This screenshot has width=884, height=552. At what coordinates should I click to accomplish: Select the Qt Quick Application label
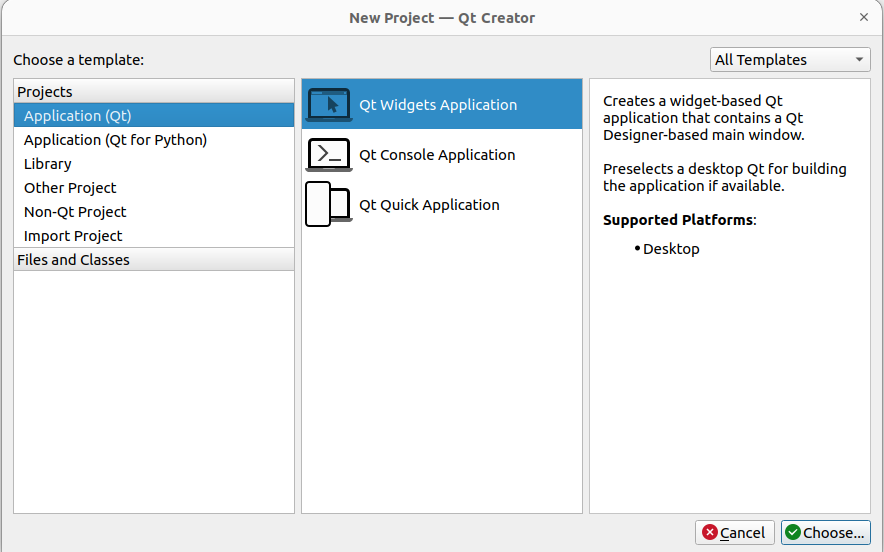(429, 205)
